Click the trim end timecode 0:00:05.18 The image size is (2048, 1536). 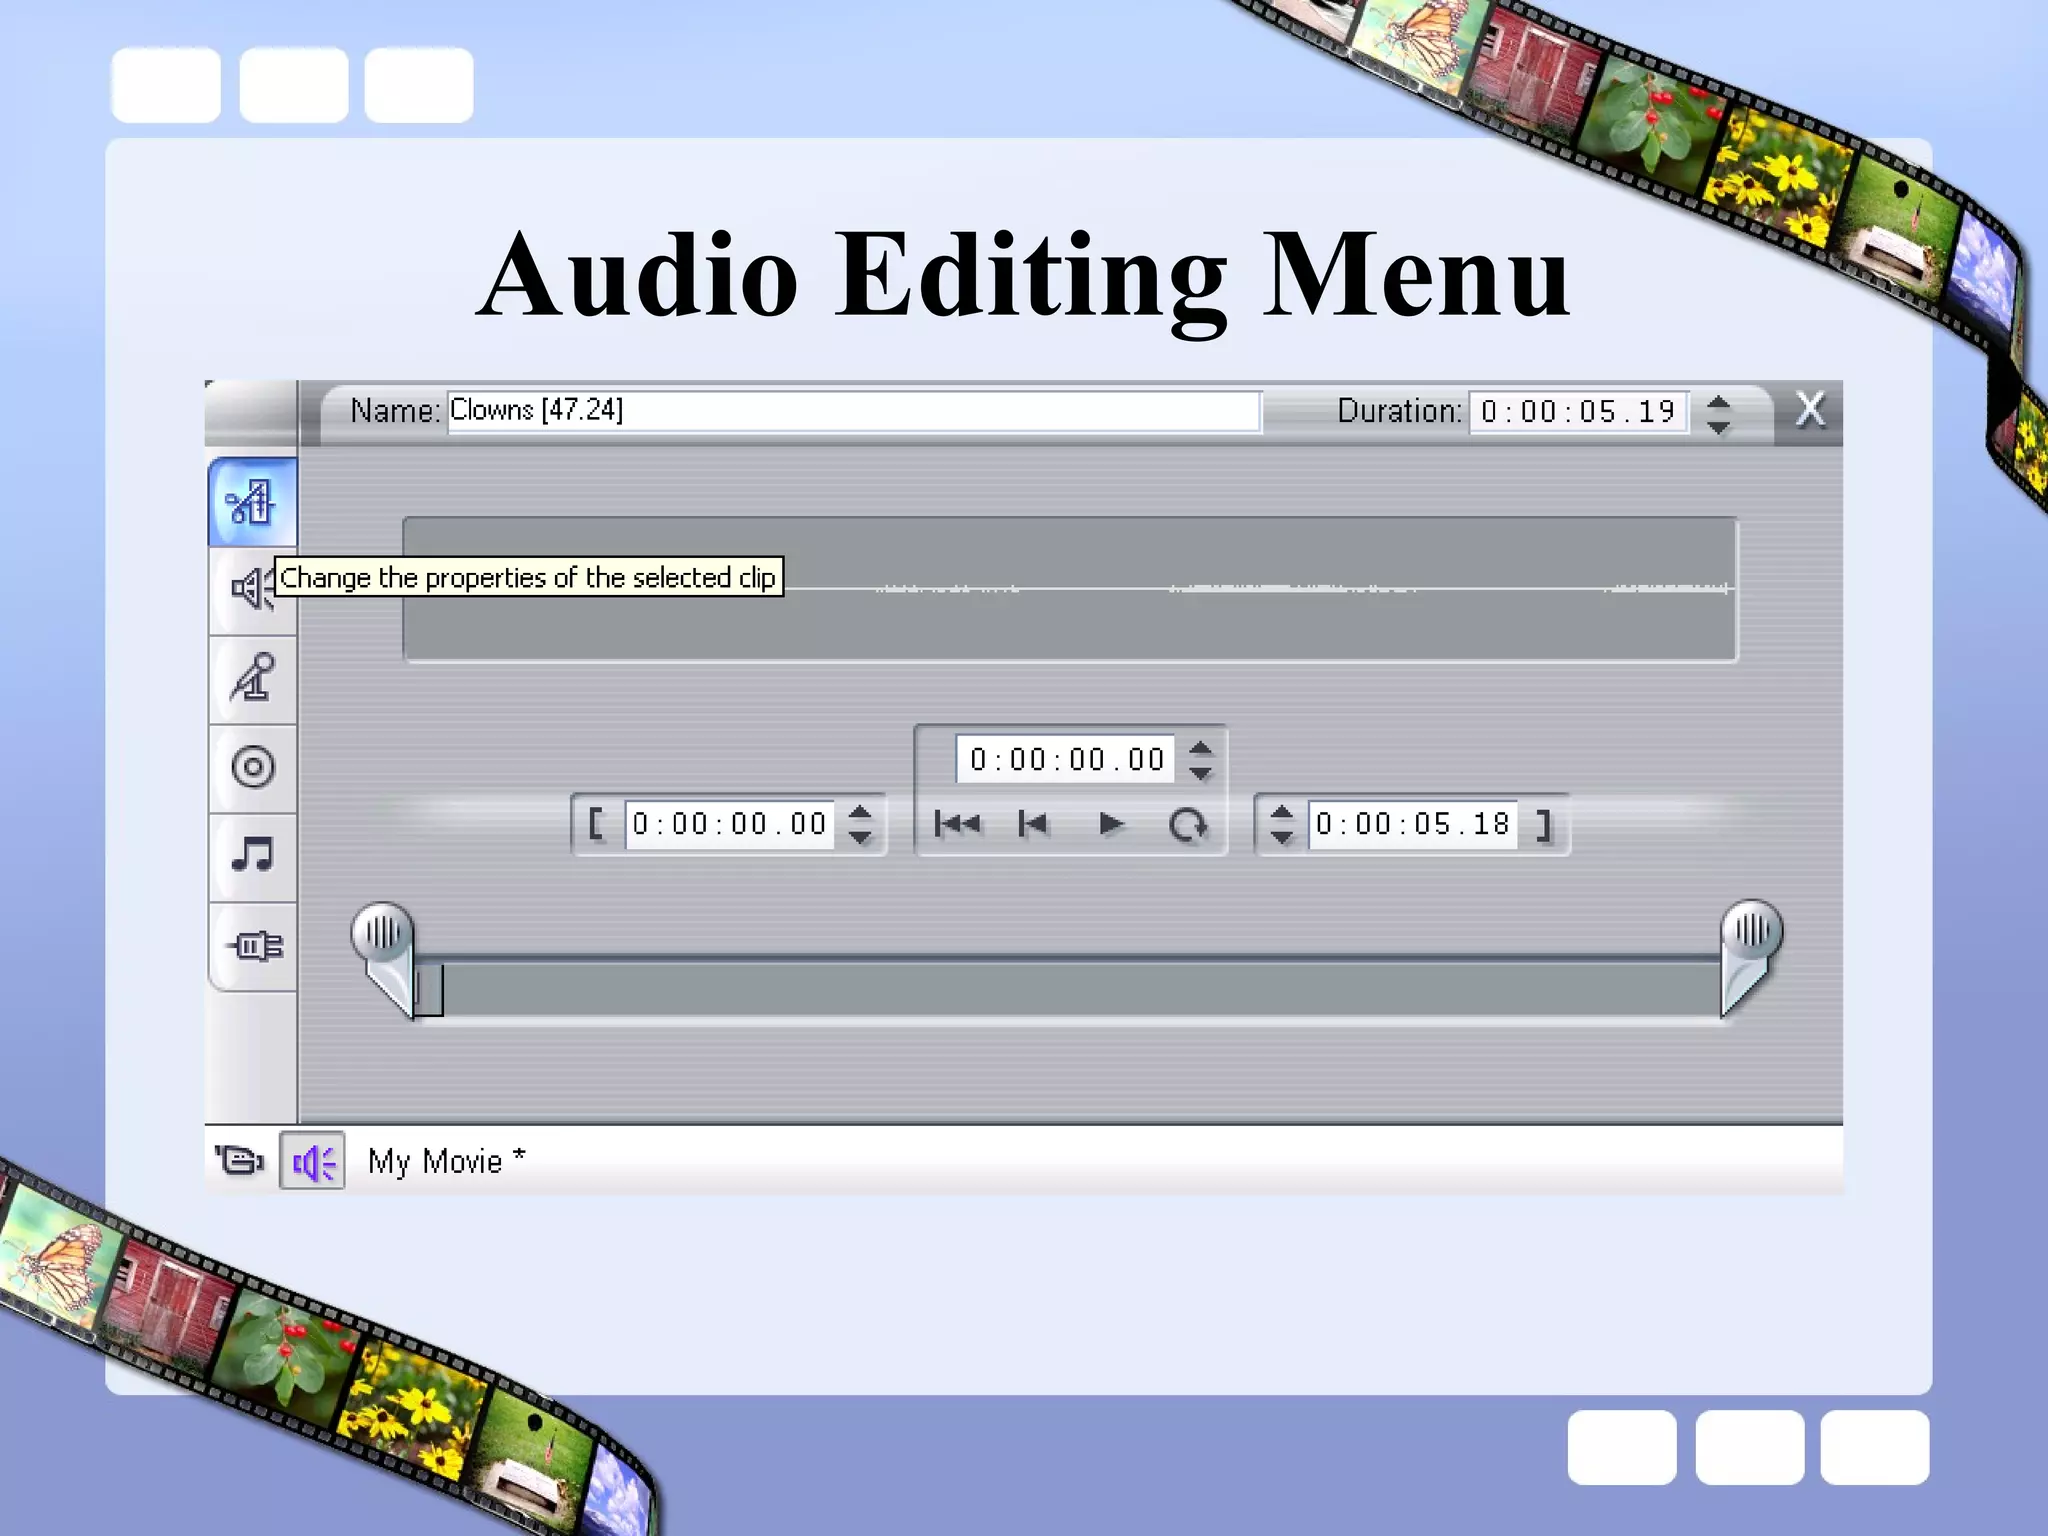1413,824
